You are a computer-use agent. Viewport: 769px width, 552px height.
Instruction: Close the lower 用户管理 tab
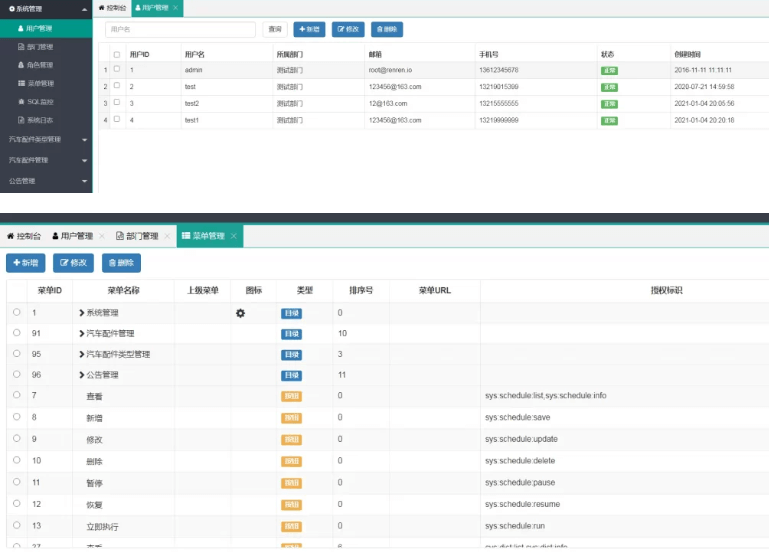(102, 236)
